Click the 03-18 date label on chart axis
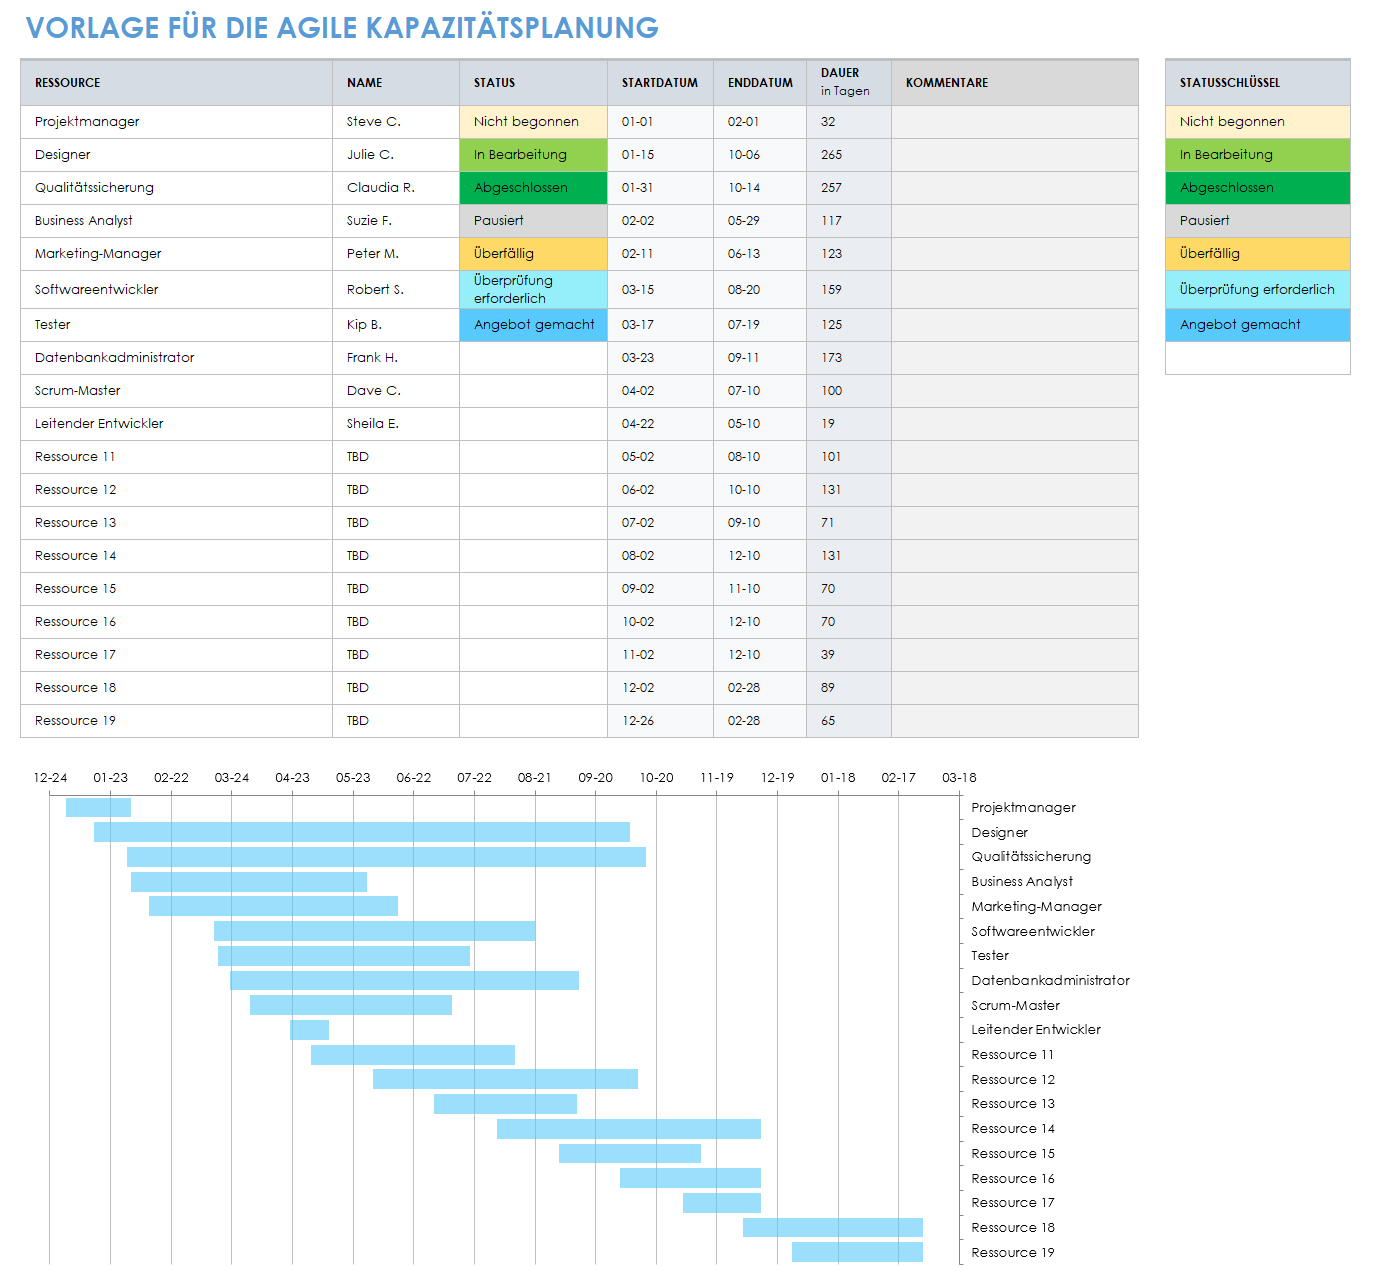Image resolution: width=1385 pixels, height=1278 pixels. tap(959, 778)
